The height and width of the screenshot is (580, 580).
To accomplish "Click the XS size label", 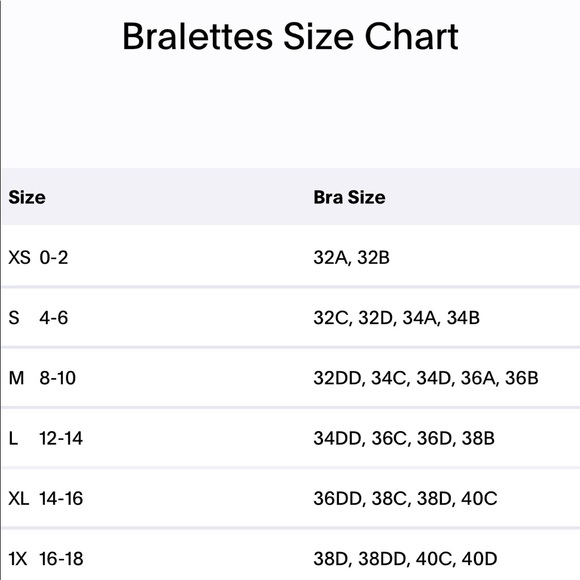I will [x=19, y=257].
